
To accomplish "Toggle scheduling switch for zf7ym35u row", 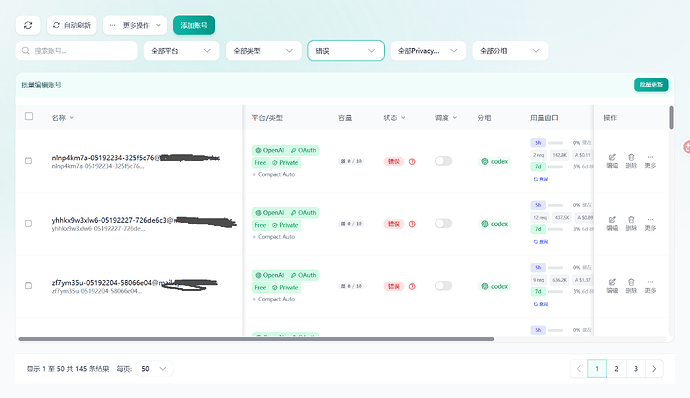I will [443, 286].
